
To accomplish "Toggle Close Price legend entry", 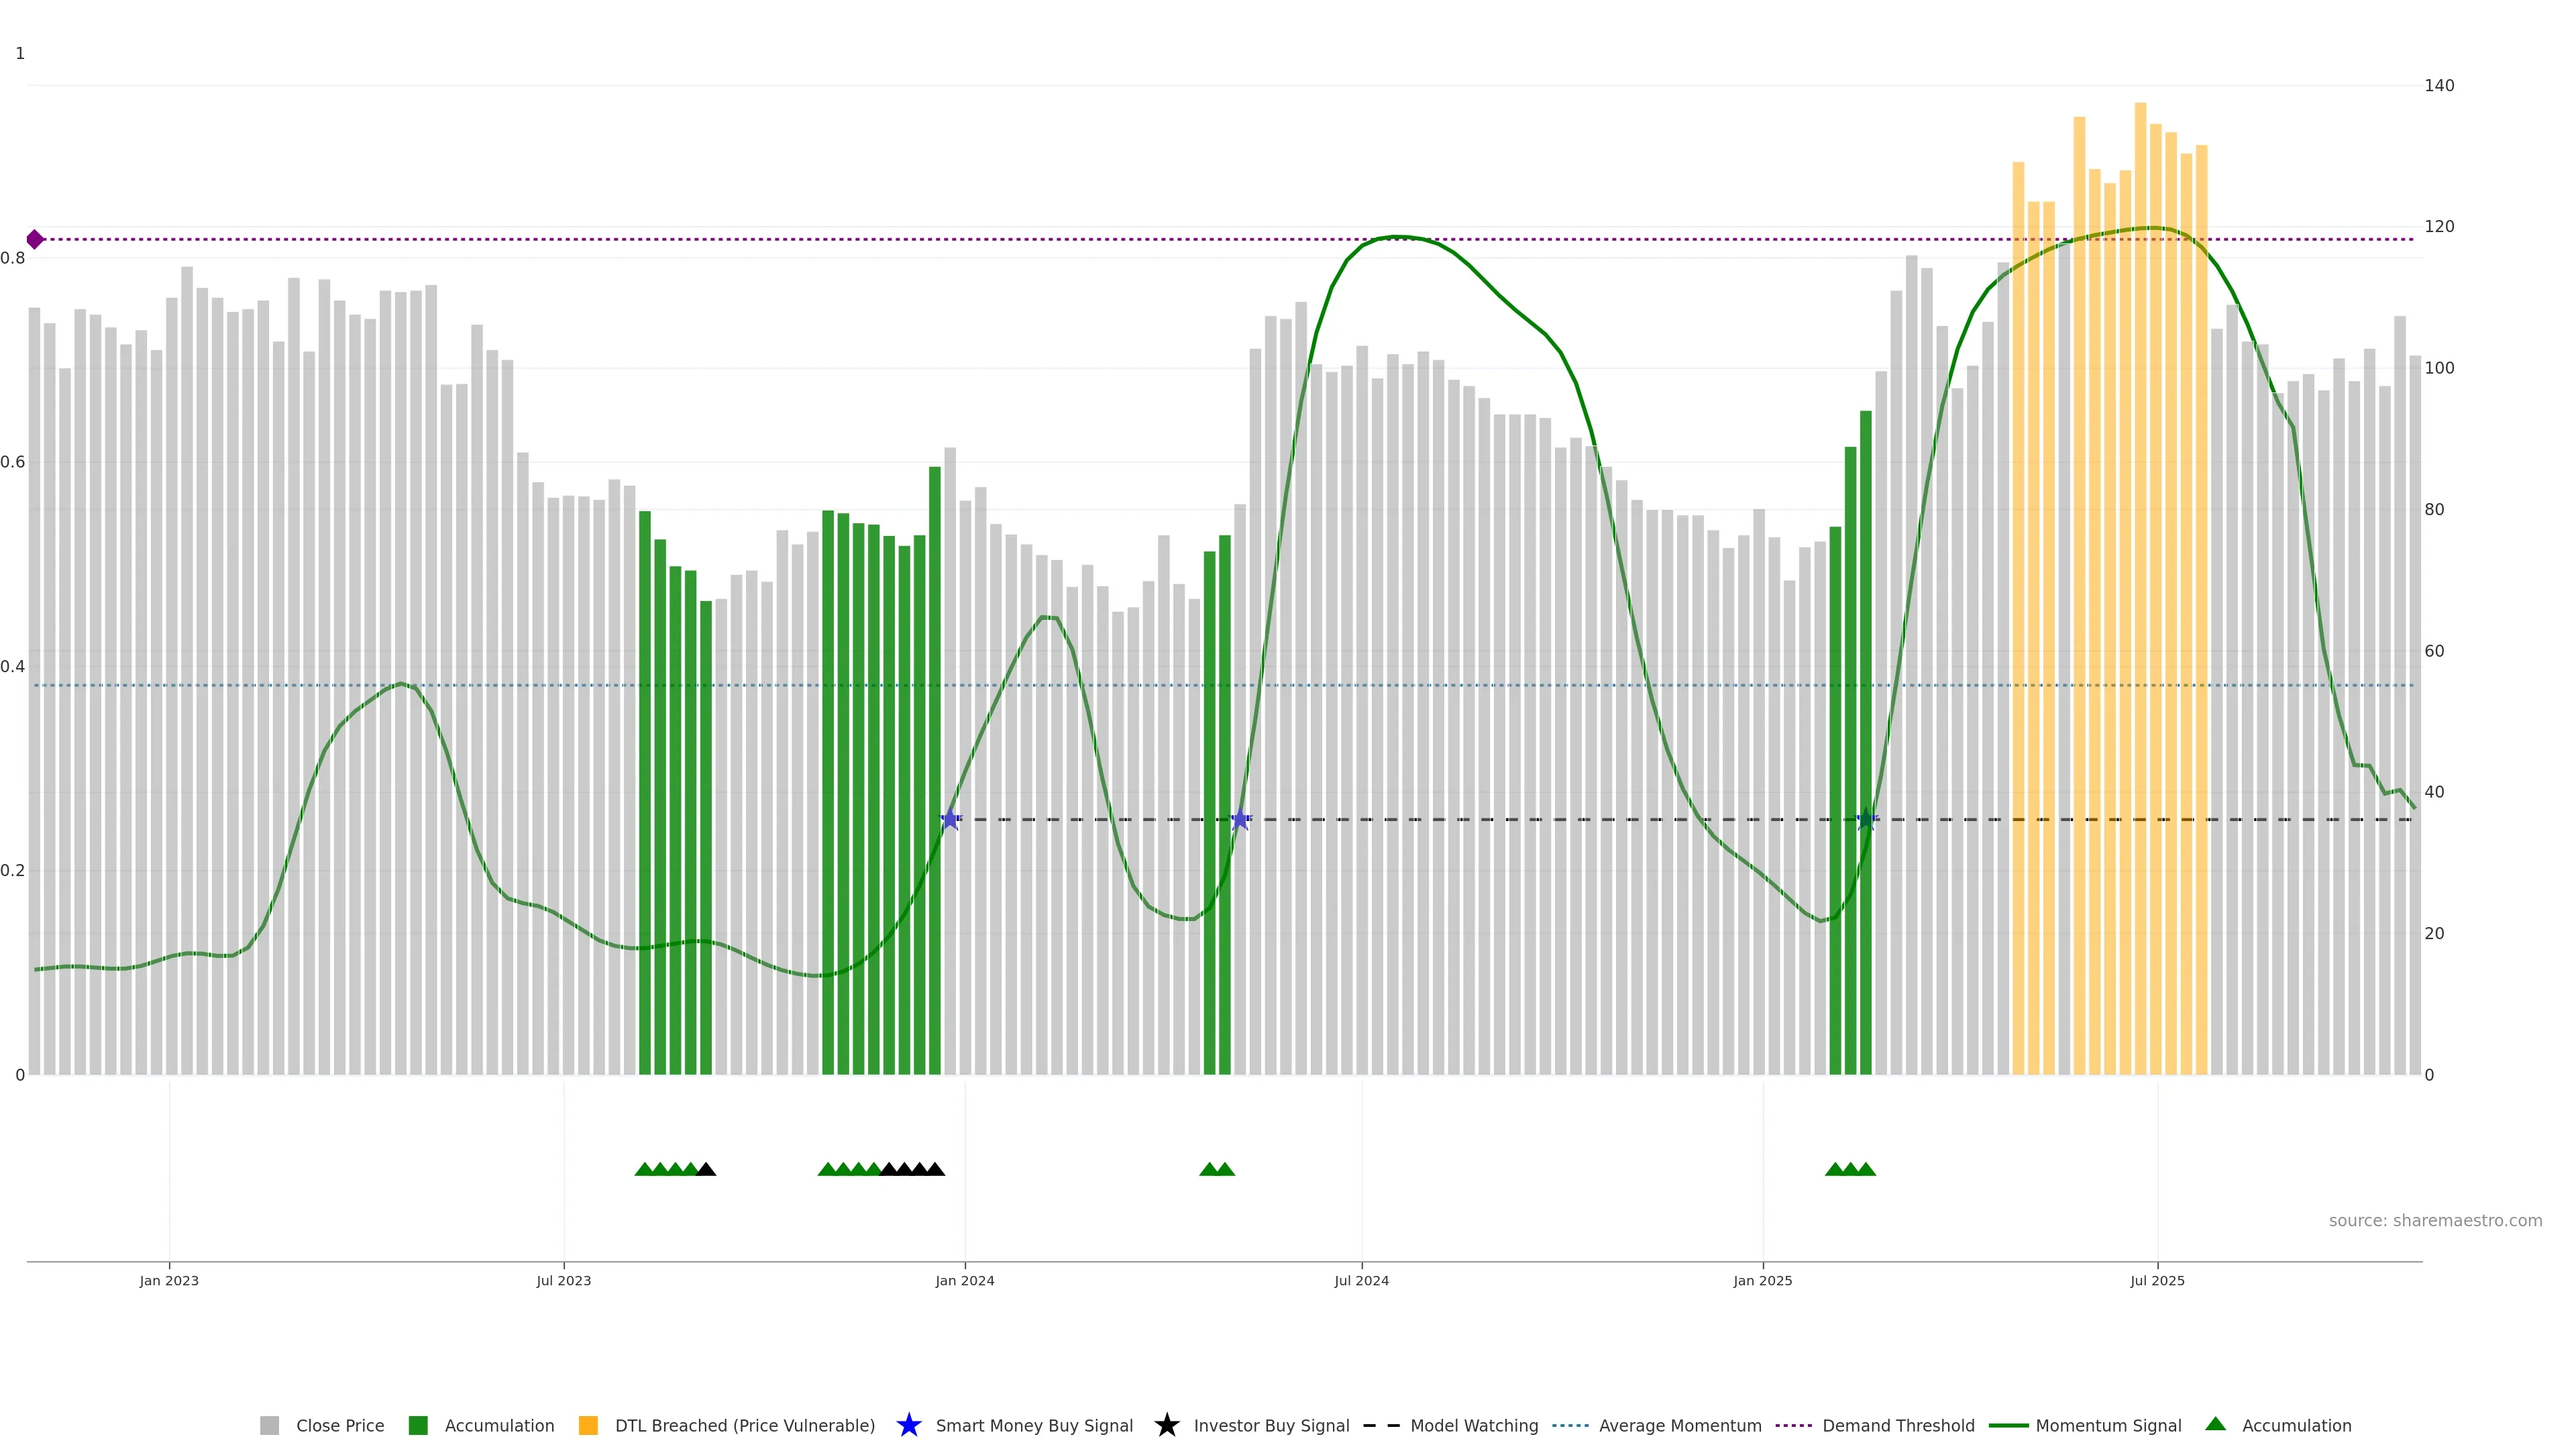I will [339, 1426].
